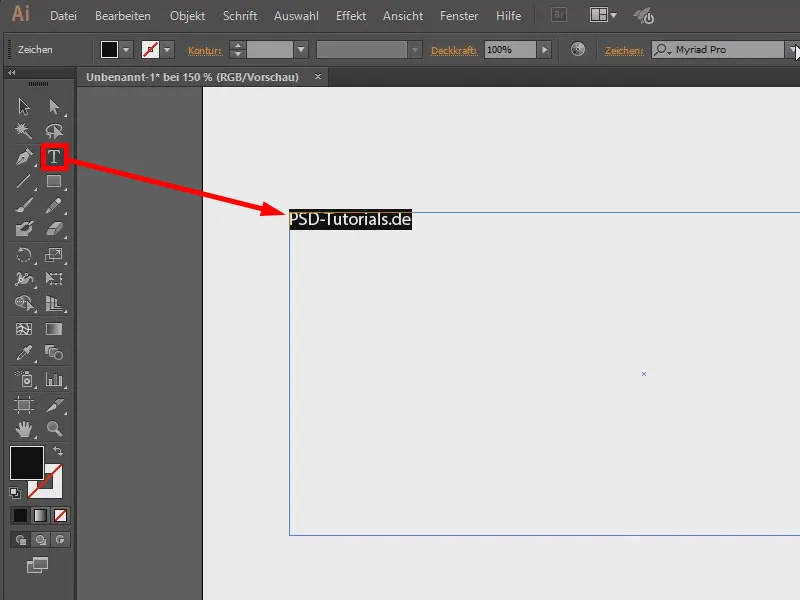Select the Paintbrush tool
The image size is (800, 600).
(x=23, y=205)
